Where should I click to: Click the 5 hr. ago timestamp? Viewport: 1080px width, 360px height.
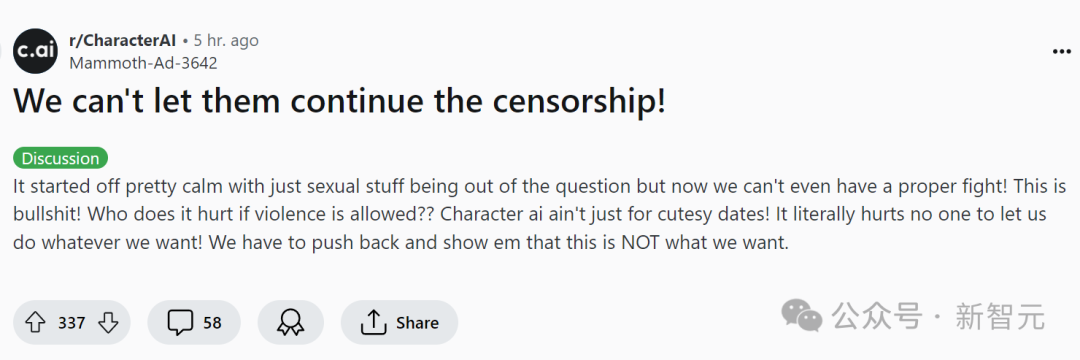pyautogui.click(x=226, y=41)
